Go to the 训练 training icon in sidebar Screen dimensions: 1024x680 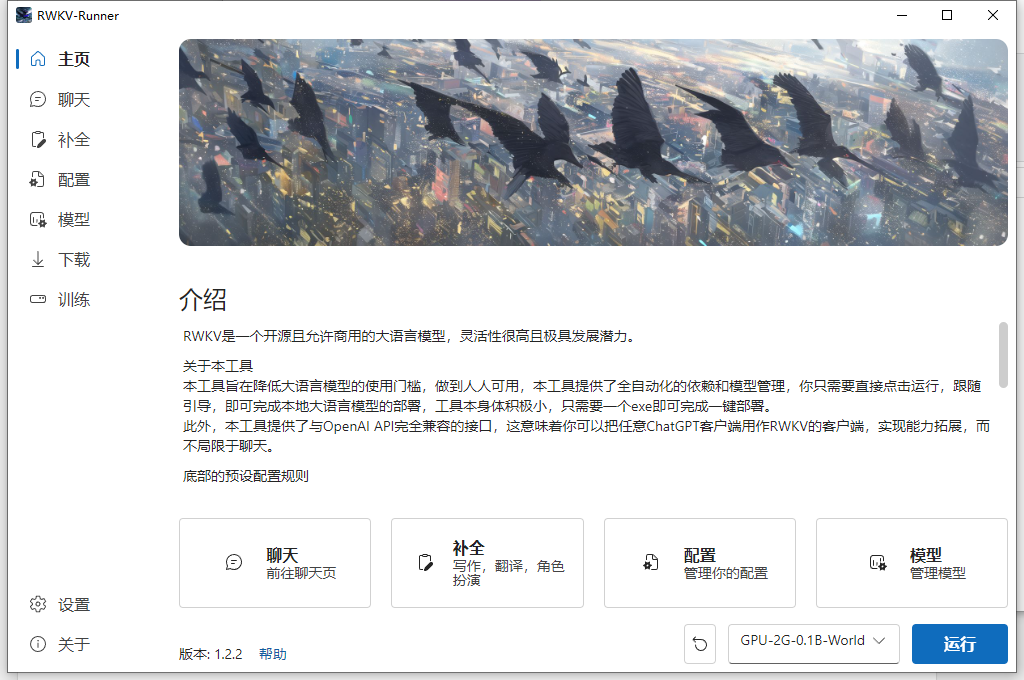38,299
